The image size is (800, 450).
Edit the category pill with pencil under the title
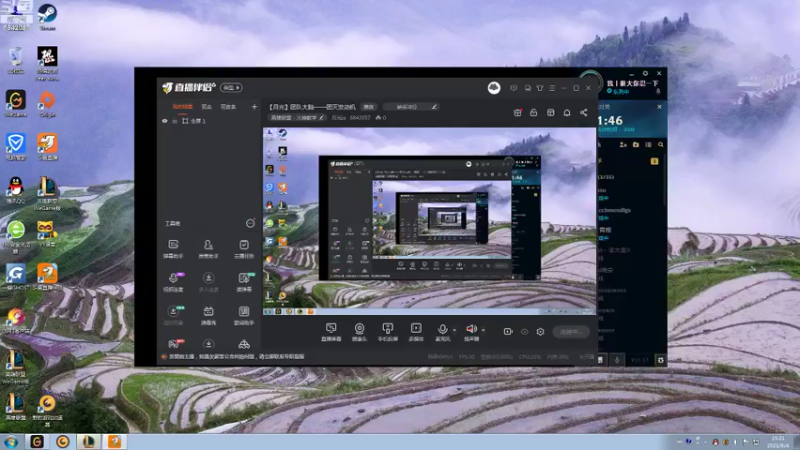click(297, 117)
